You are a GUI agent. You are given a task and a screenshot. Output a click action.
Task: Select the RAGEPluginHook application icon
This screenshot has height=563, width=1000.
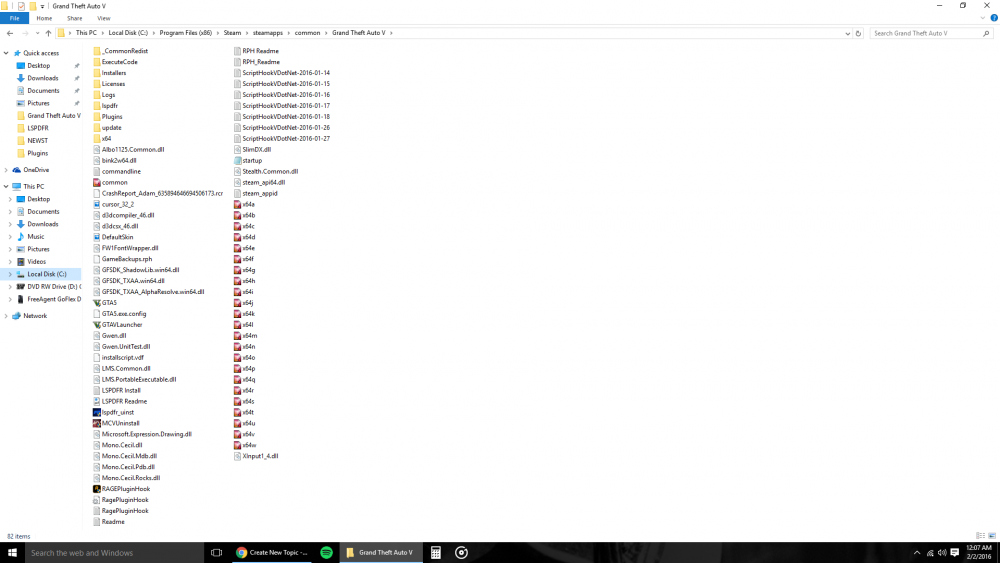(x=97, y=489)
